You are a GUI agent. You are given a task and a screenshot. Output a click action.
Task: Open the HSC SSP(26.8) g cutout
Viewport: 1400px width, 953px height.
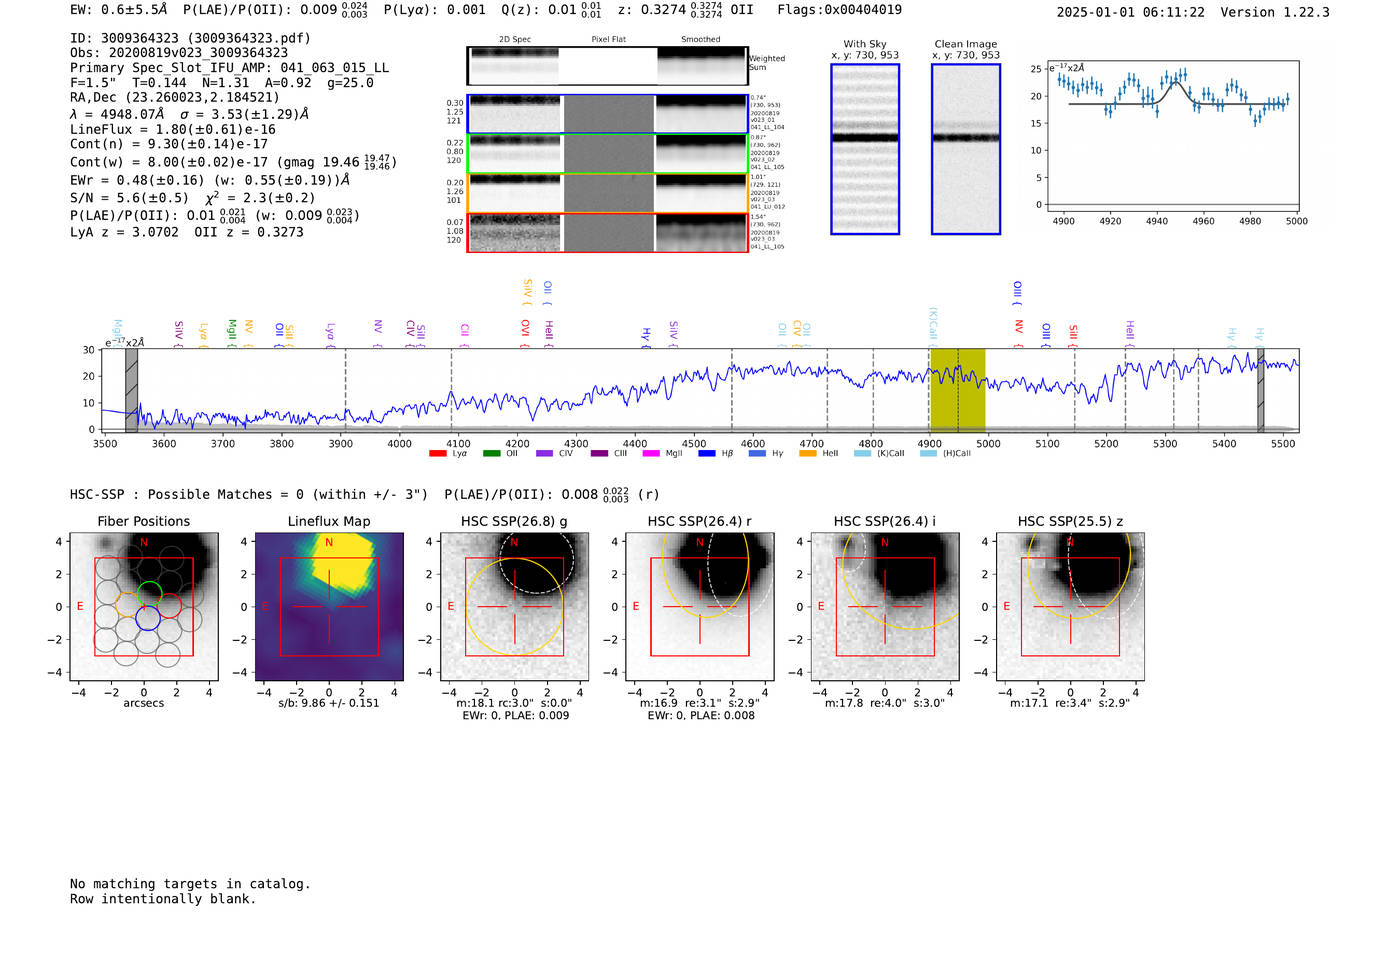pyautogui.click(x=514, y=607)
